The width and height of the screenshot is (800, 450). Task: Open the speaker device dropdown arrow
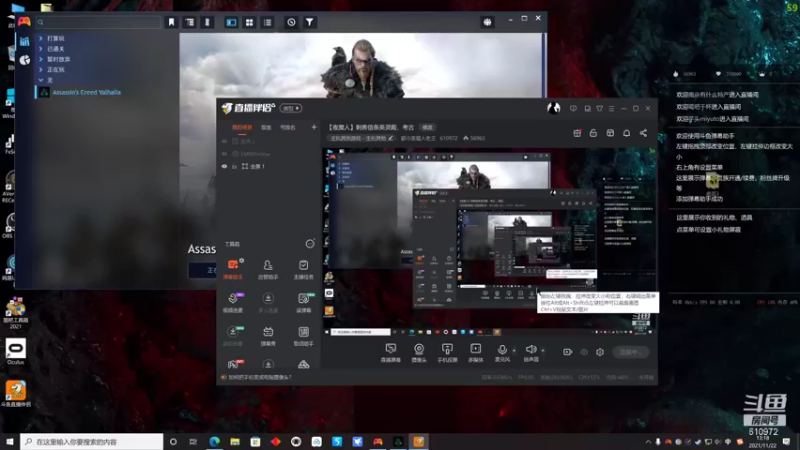click(x=543, y=351)
